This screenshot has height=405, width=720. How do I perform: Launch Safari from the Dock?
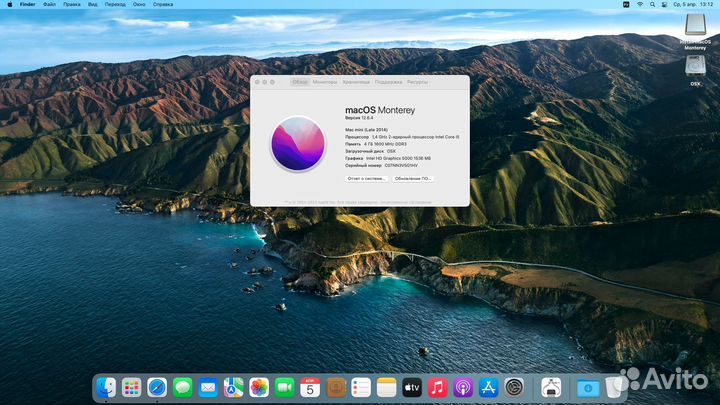coord(157,388)
